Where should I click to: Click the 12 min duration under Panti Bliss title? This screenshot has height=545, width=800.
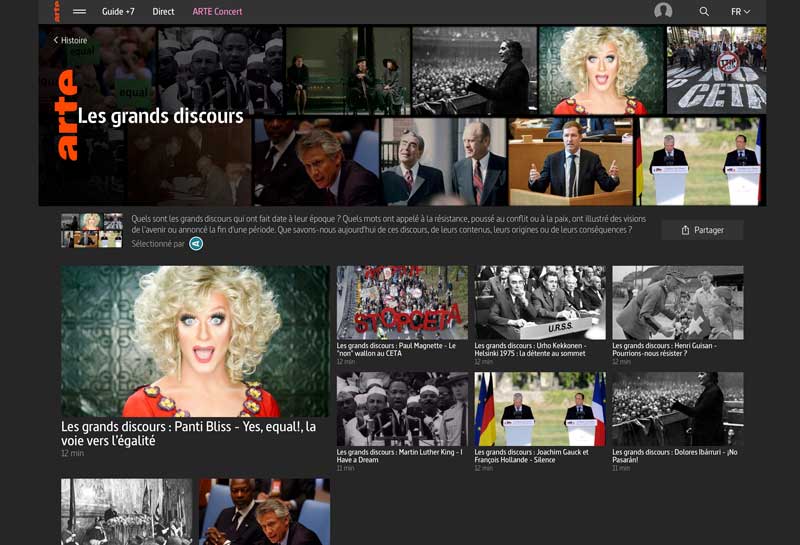pos(72,453)
